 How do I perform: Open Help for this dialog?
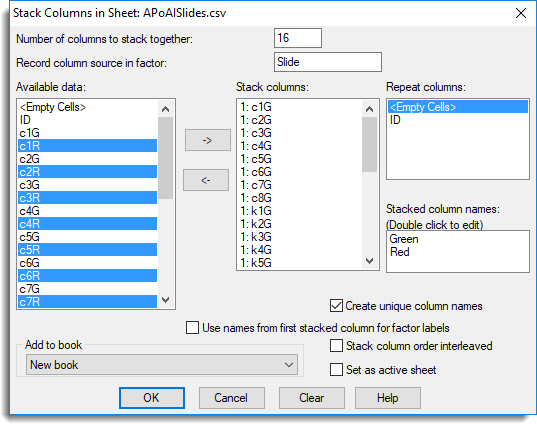coord(388,398)
